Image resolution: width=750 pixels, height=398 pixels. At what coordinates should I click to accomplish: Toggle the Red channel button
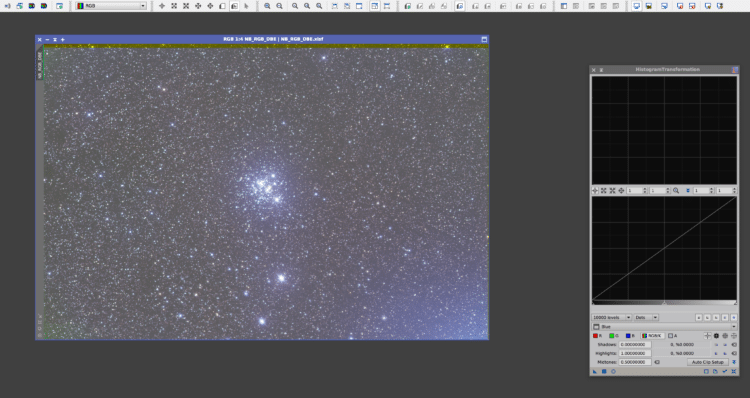coord(598,336)
